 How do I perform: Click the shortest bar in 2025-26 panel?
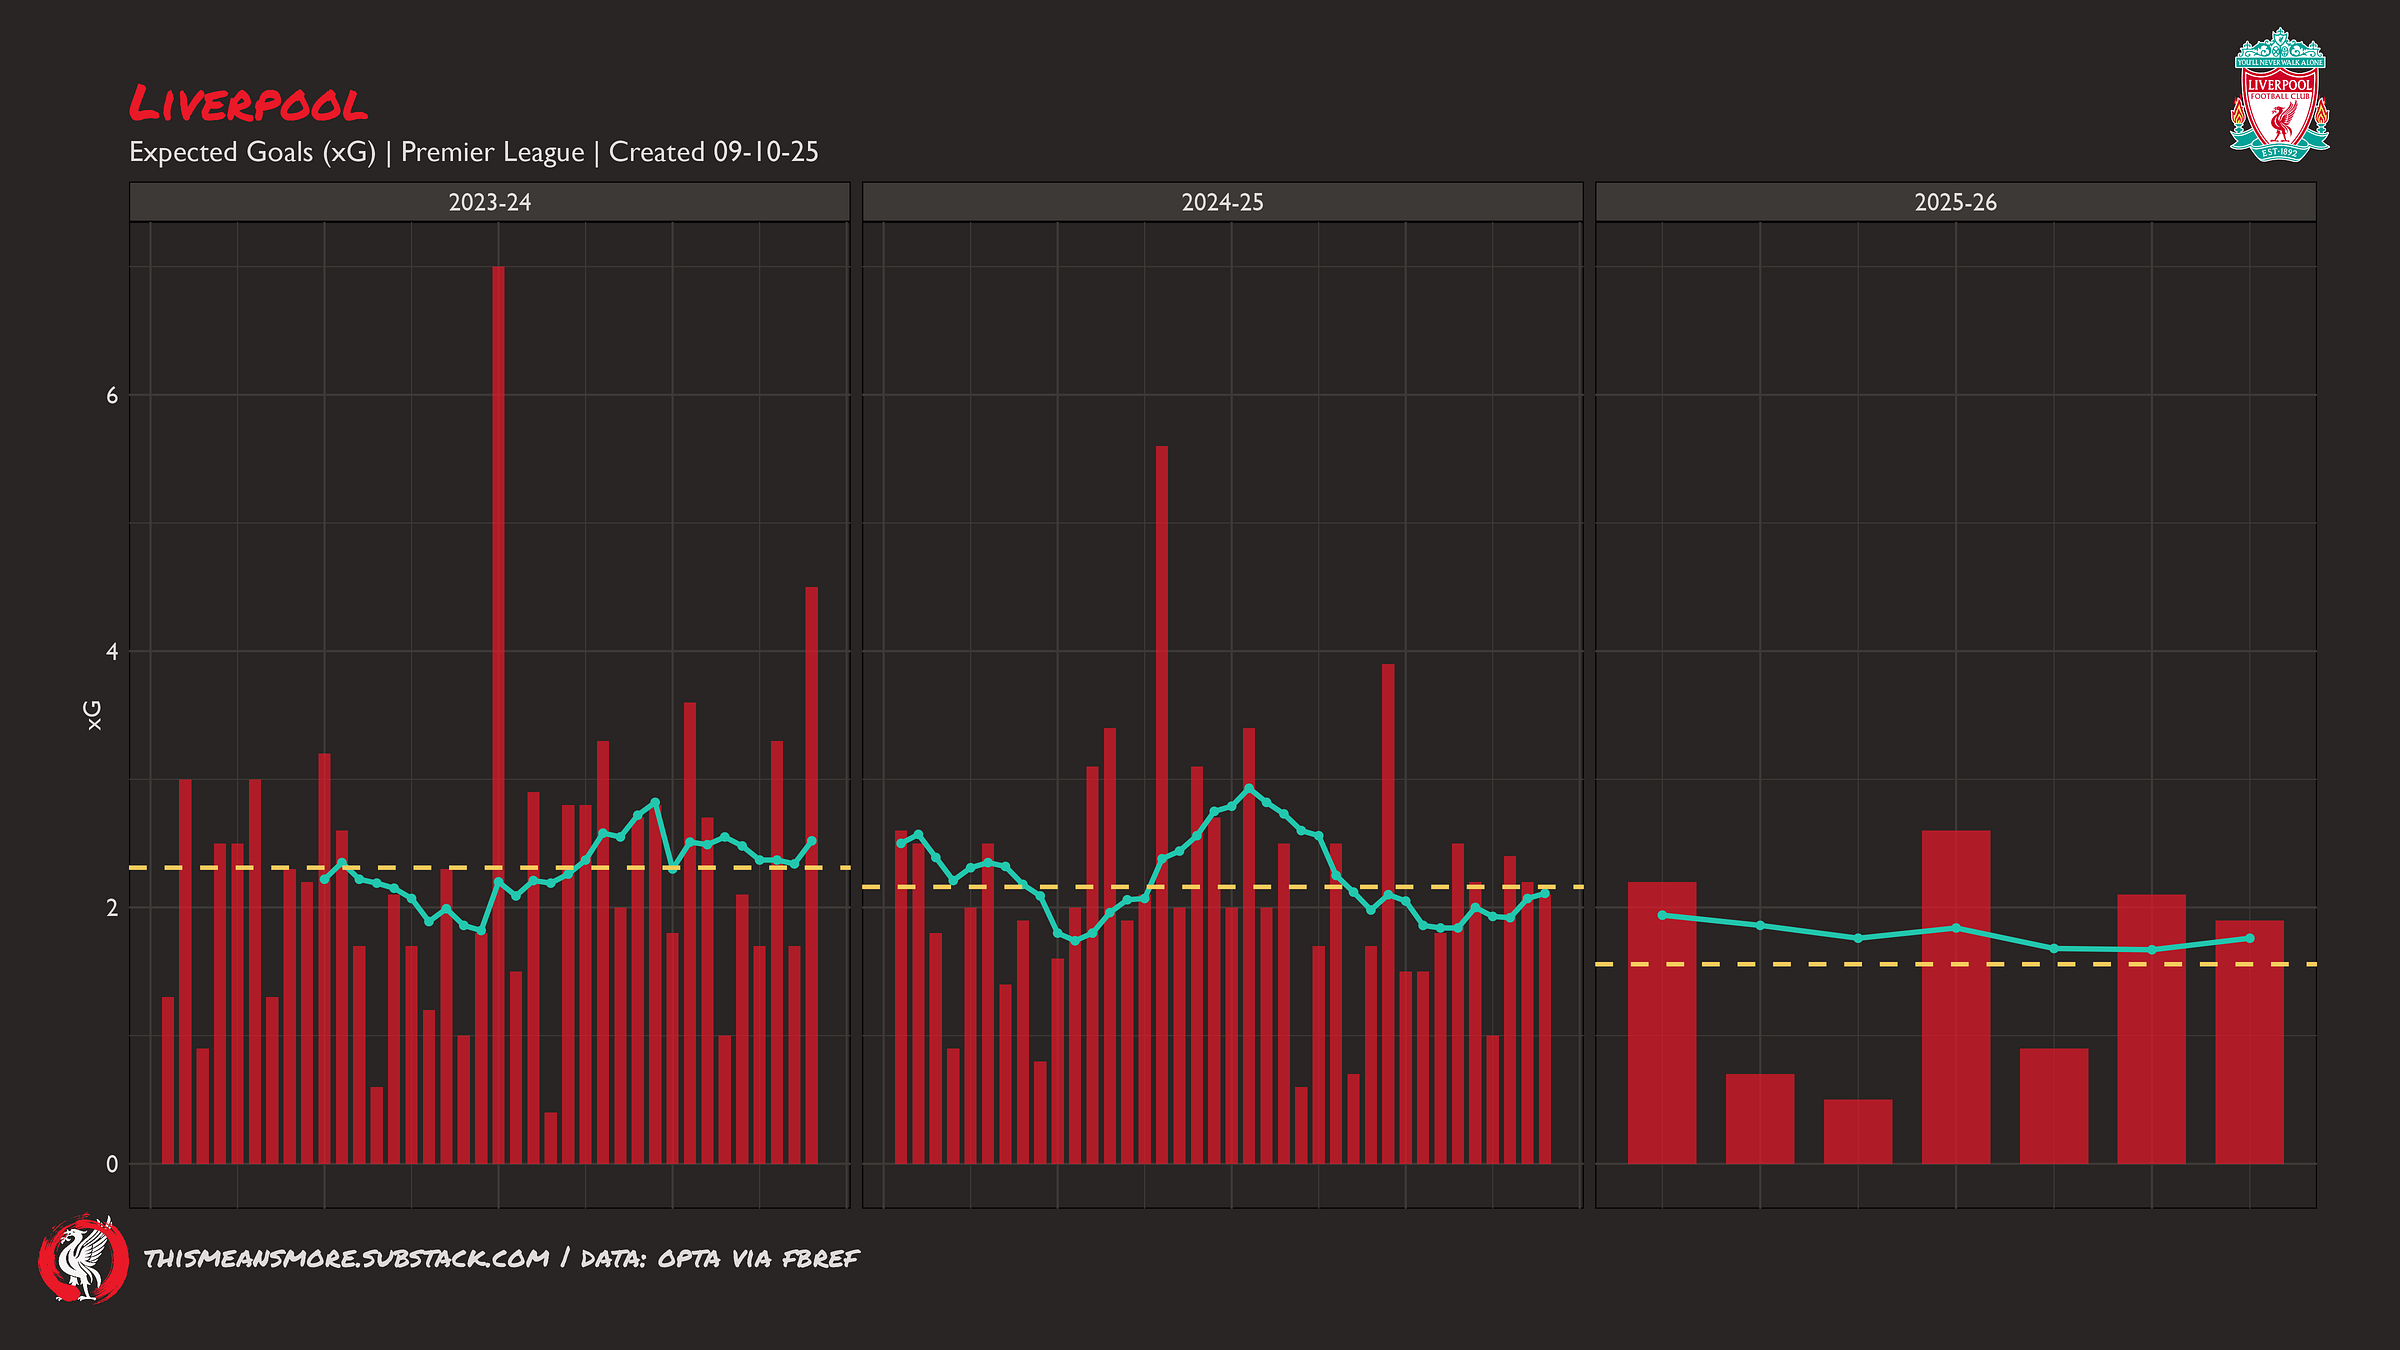click(1857, 1132)
